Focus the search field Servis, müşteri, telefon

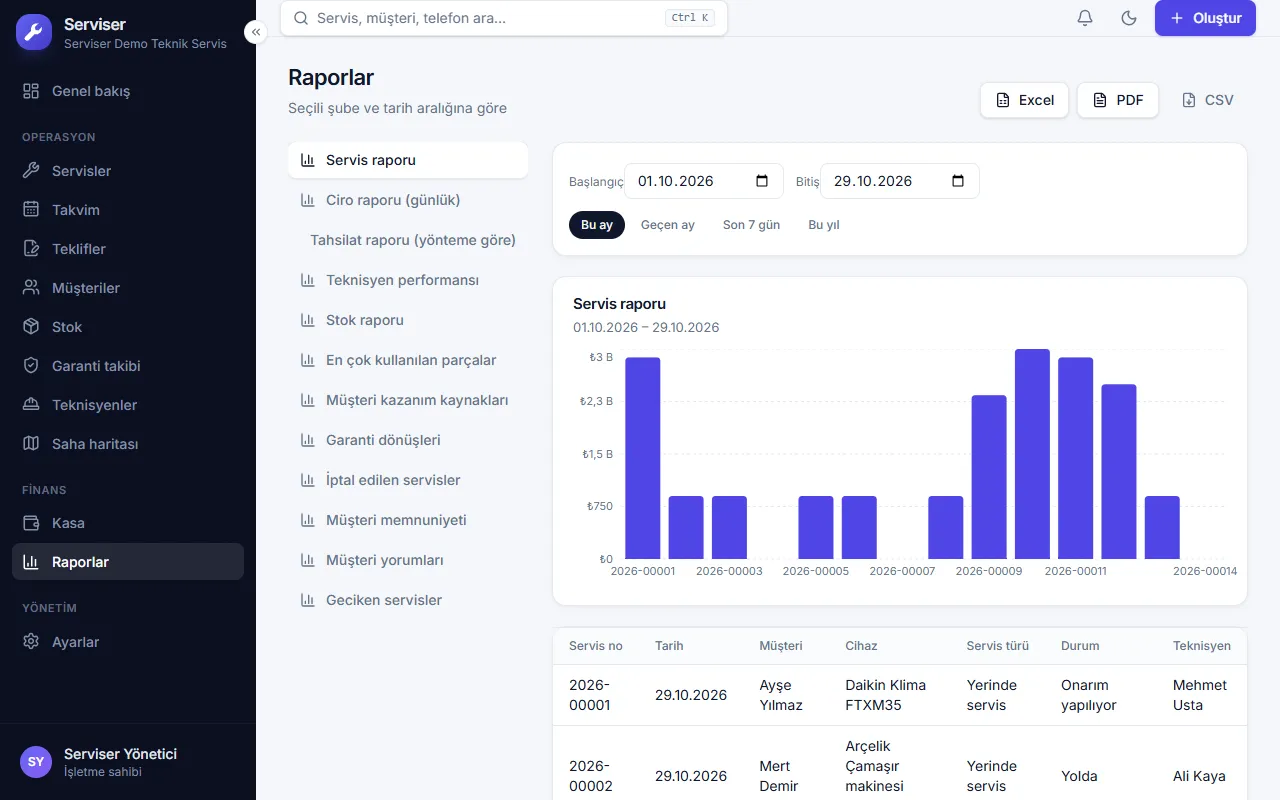[504, 18]
